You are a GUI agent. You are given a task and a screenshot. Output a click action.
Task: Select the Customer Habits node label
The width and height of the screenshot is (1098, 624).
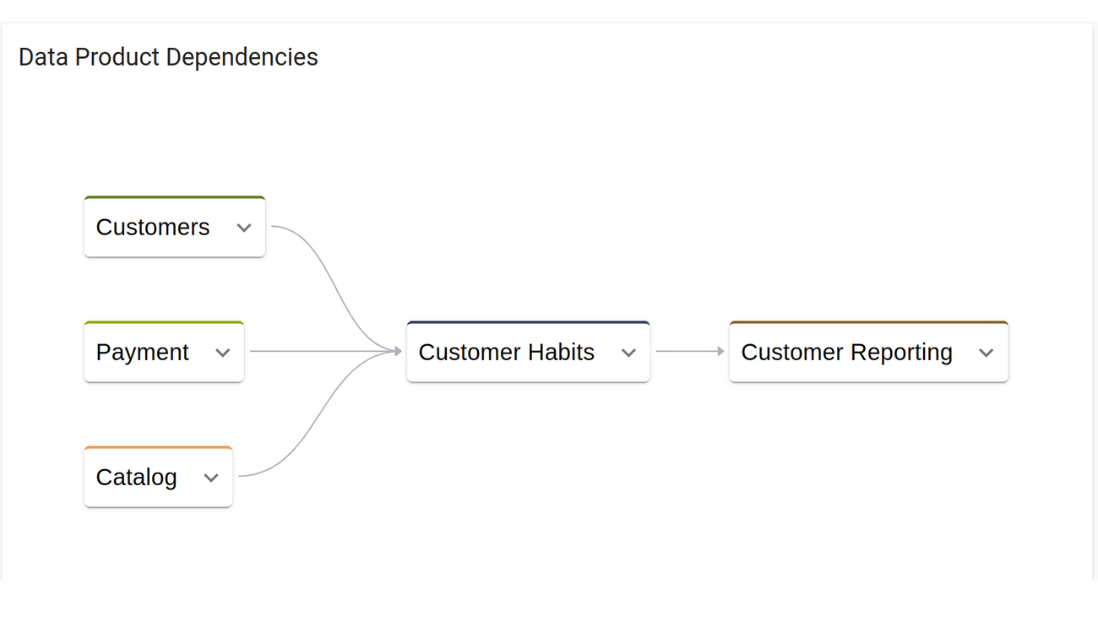(506, 352)
